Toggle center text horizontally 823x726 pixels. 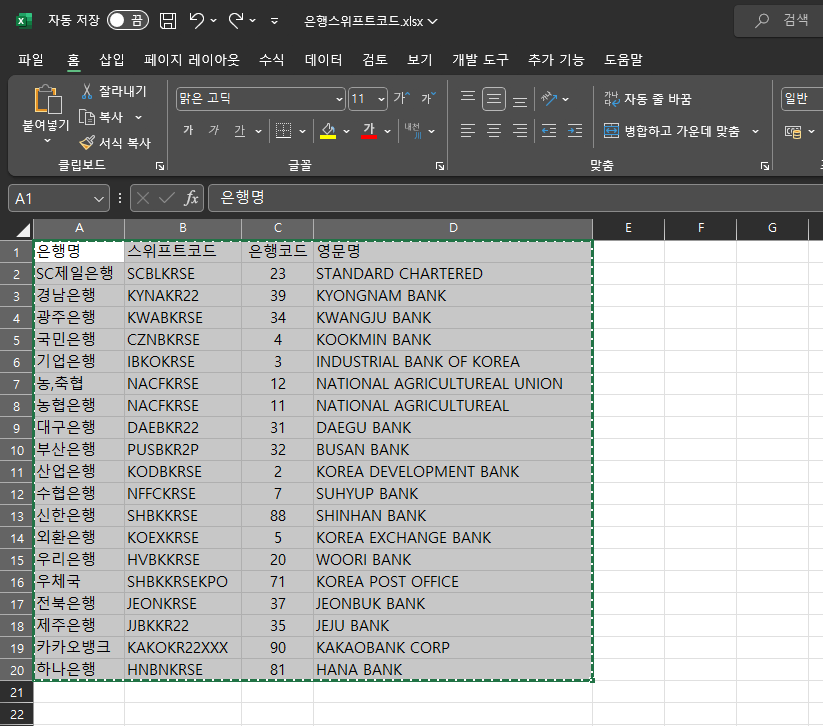tap(494, 131)
